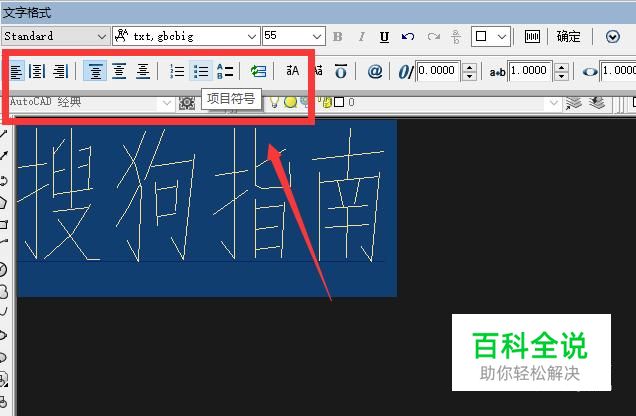
Task: Click the layer previous icon
Action: point(596,102)
